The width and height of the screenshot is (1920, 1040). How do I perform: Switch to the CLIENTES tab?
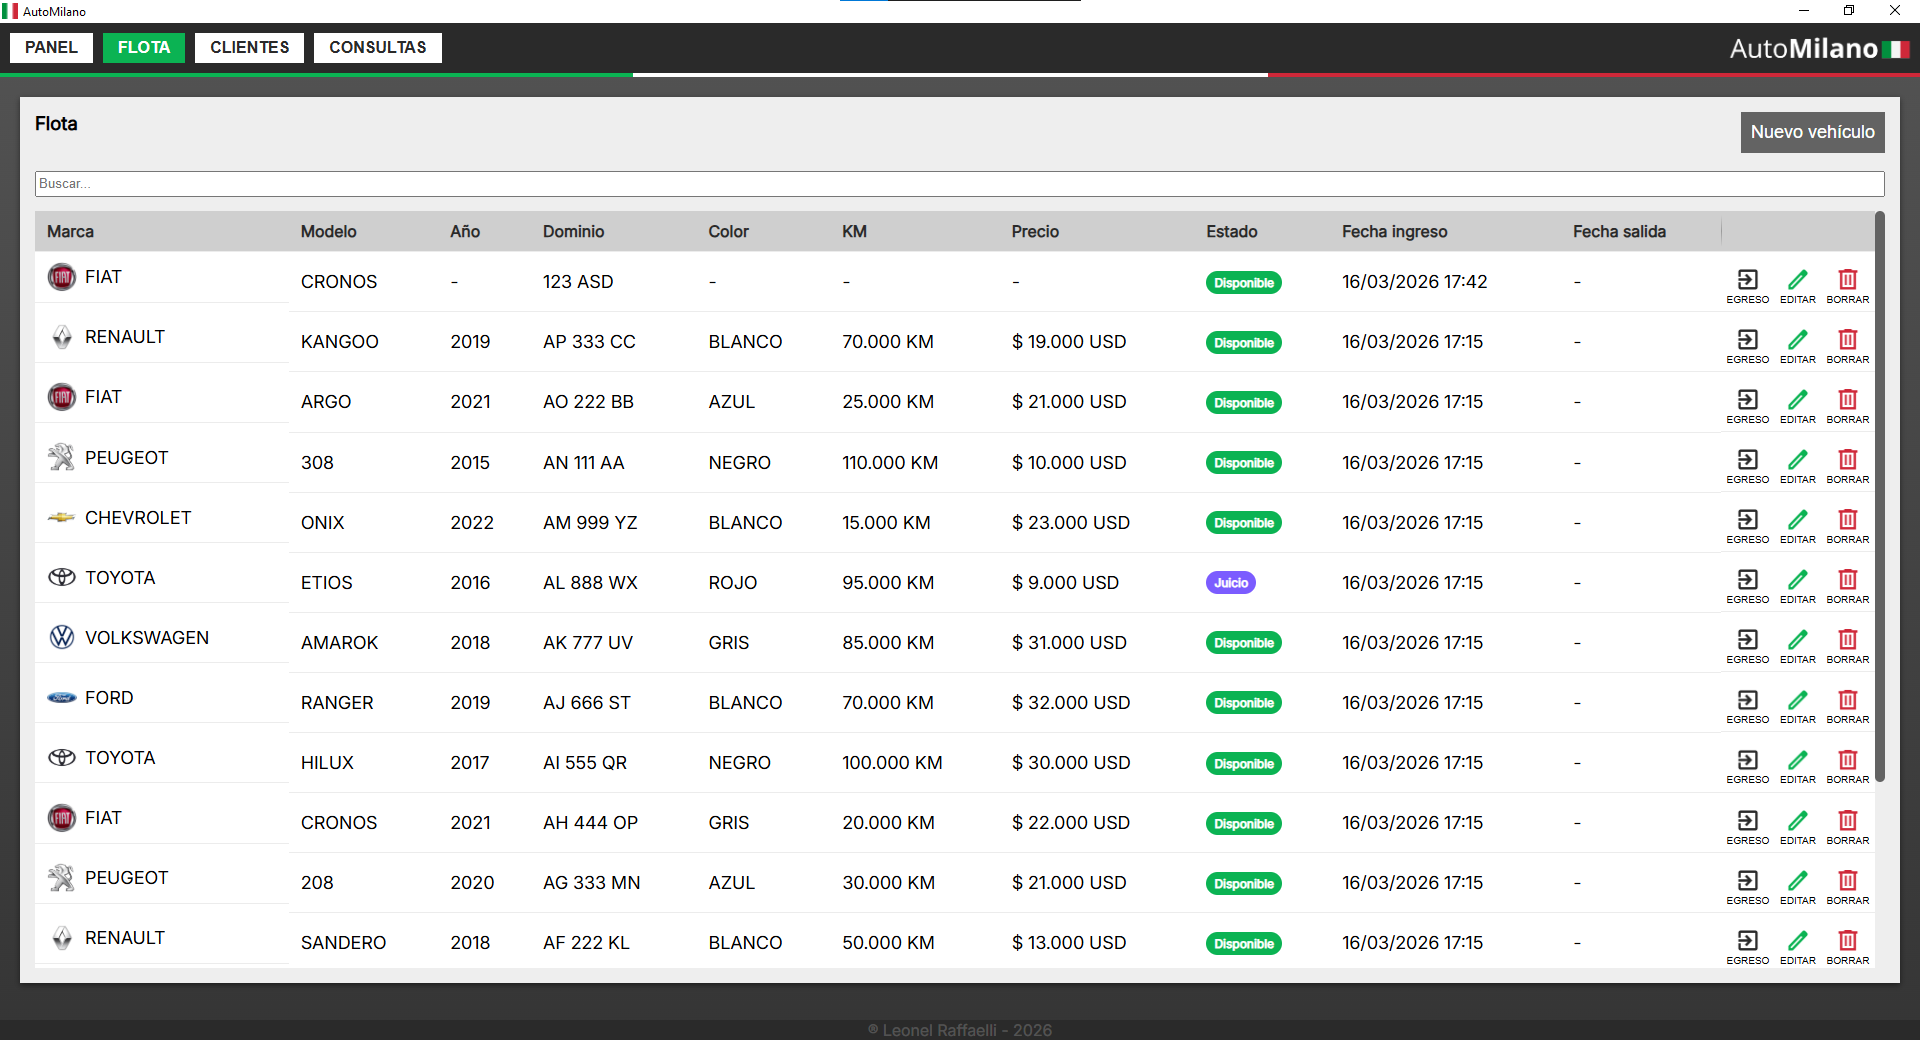249,48
